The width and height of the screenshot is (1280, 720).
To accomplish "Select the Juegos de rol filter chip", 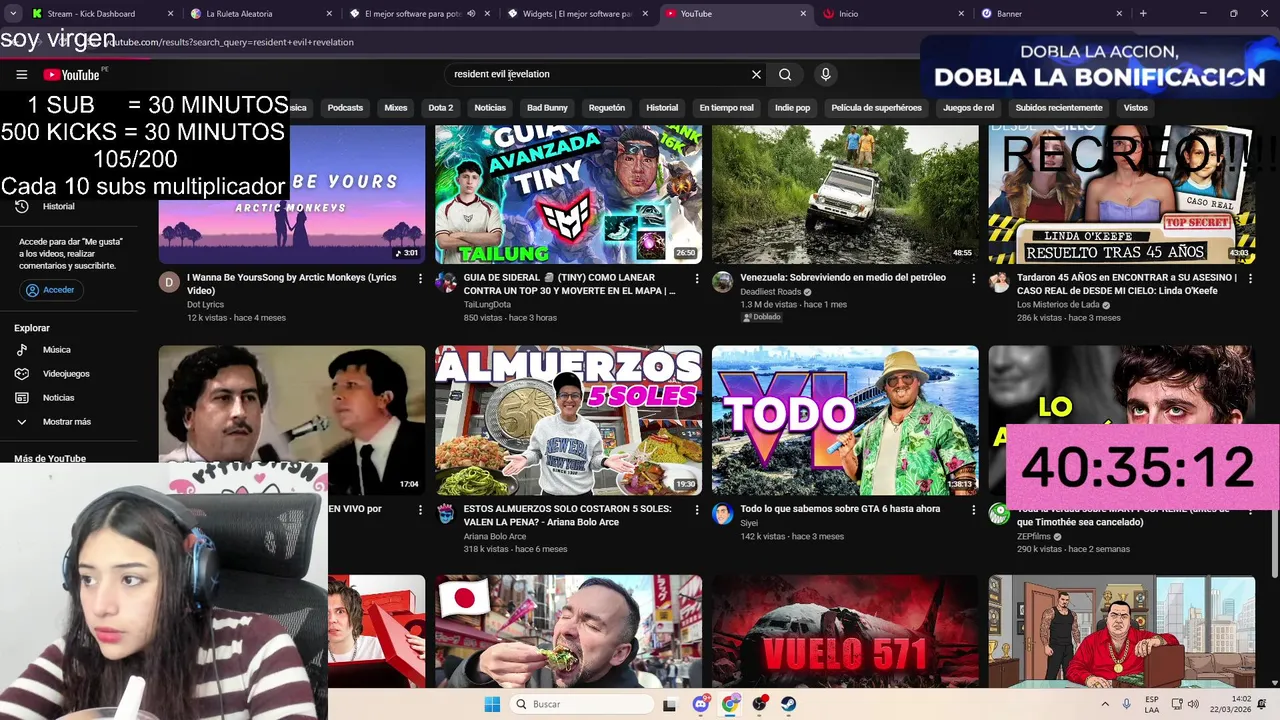I will pos(968,108).
